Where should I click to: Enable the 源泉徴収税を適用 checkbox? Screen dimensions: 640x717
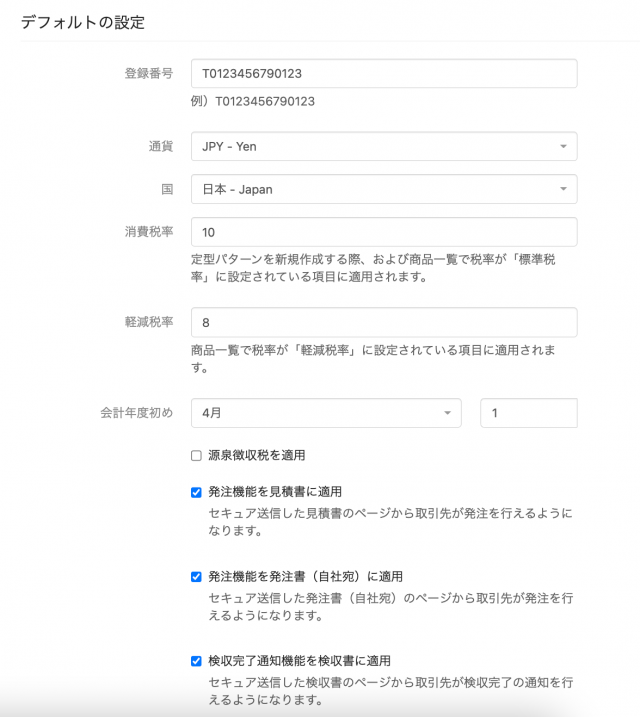[197, 456]
